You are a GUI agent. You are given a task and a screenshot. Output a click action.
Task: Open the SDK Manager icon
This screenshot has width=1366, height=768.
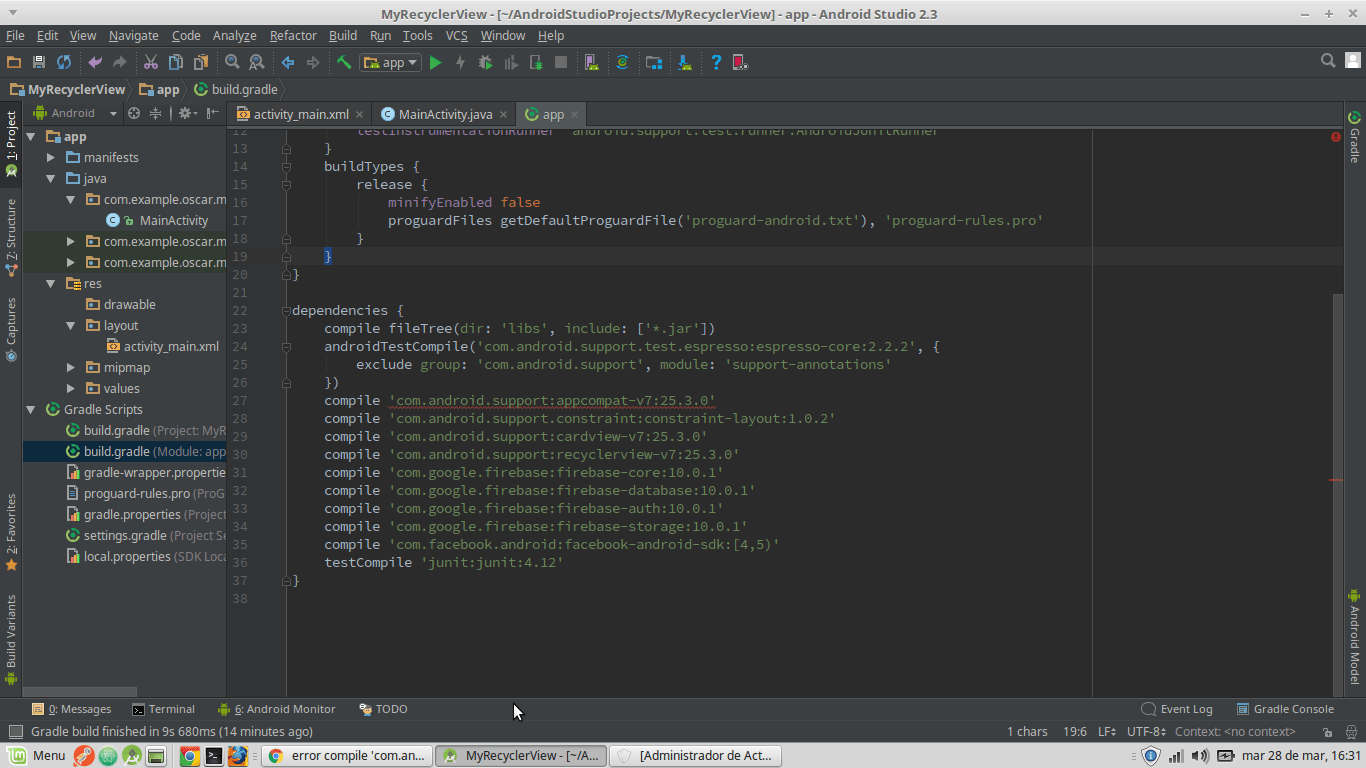[x=684, y=62]
